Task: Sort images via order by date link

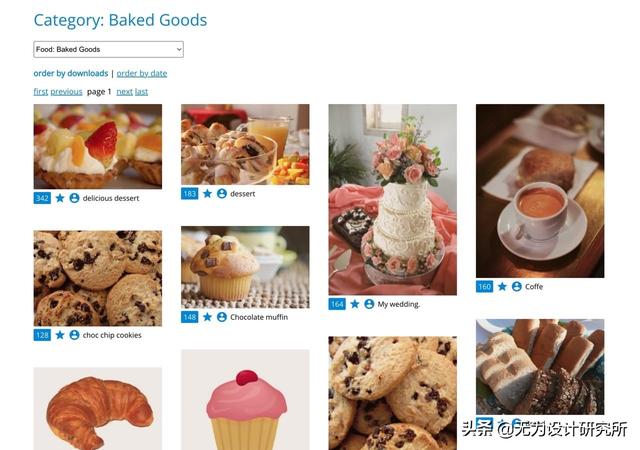Action: 142,74
